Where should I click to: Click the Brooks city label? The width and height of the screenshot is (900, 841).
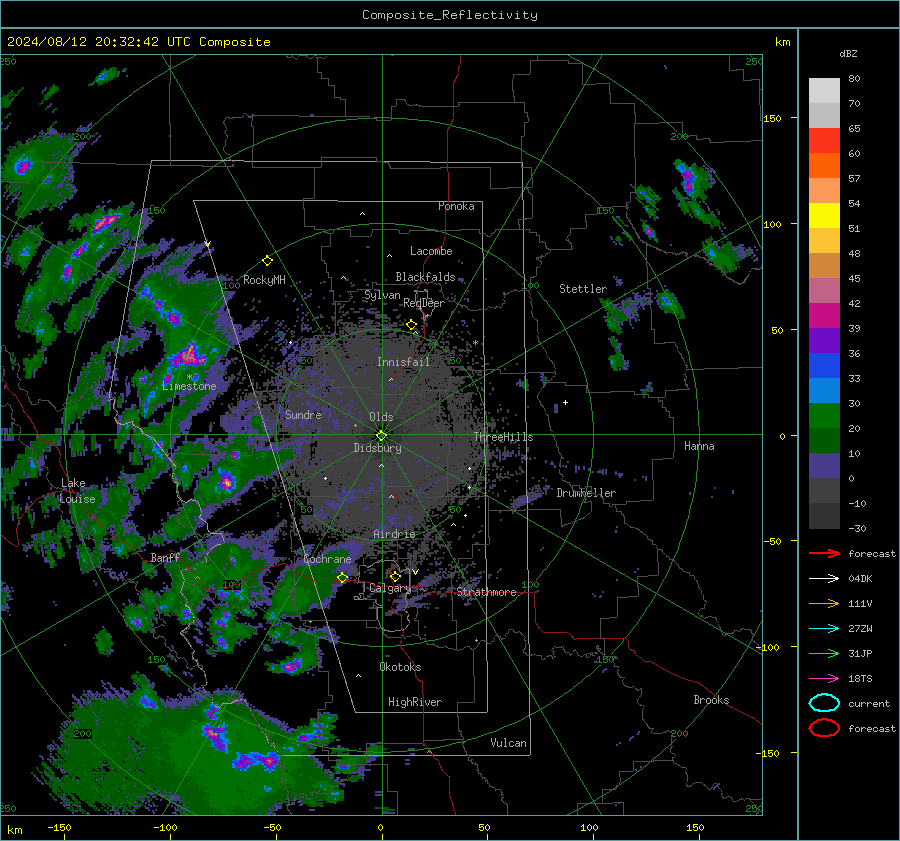[x=711, y=700]
